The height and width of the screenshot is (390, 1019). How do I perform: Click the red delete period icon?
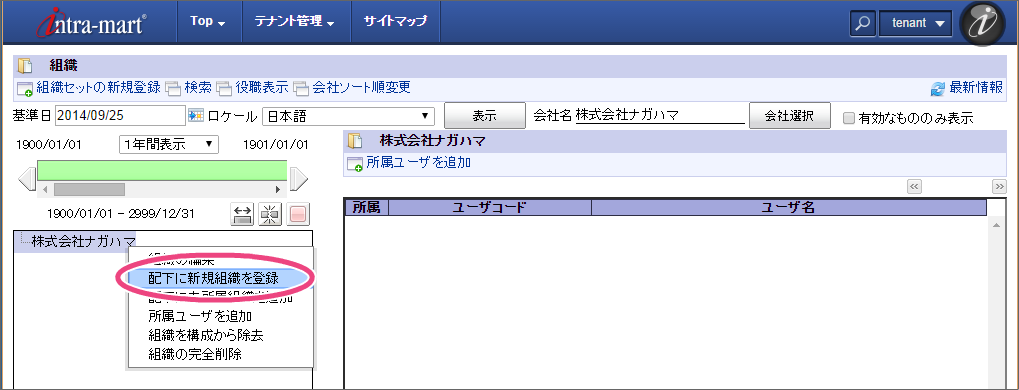coord(299,214)
